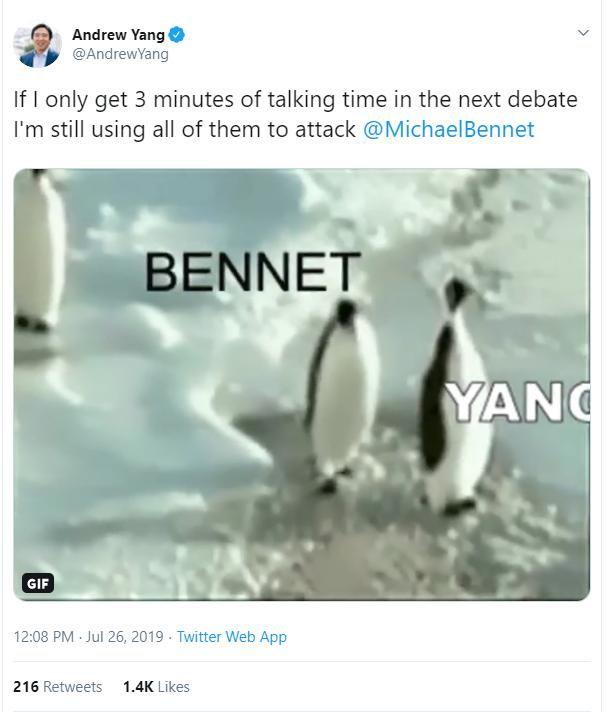
Task: Open Andrew Yang's profile picture
Action: point(37,45)
